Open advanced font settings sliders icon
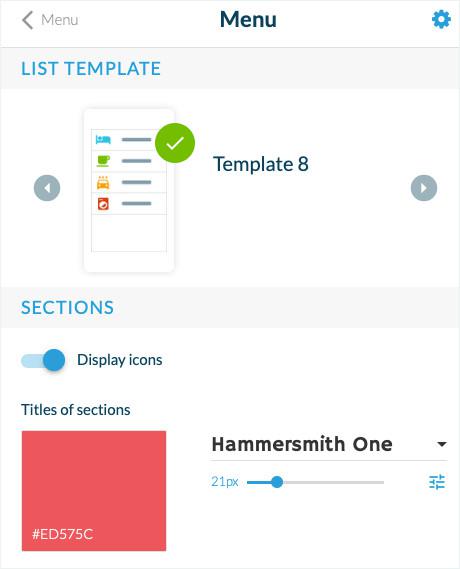Image resolution: width=460 pixels, height=569 pixels. [437, 482]
